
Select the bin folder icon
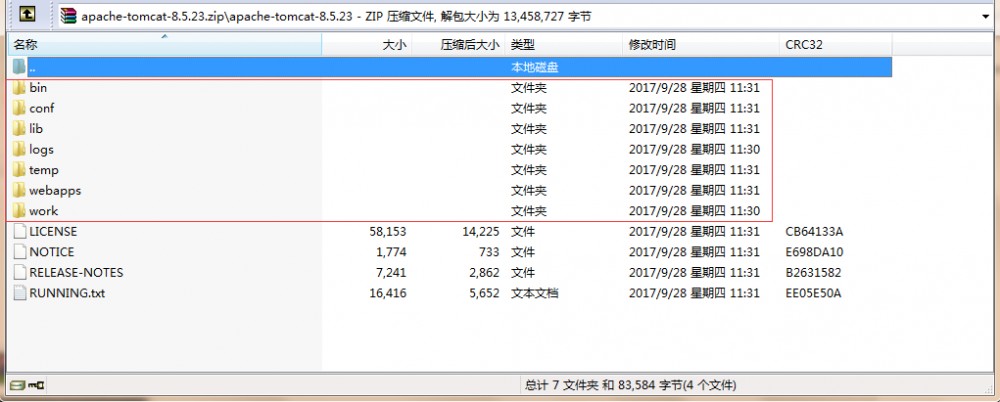coord(19,87)
